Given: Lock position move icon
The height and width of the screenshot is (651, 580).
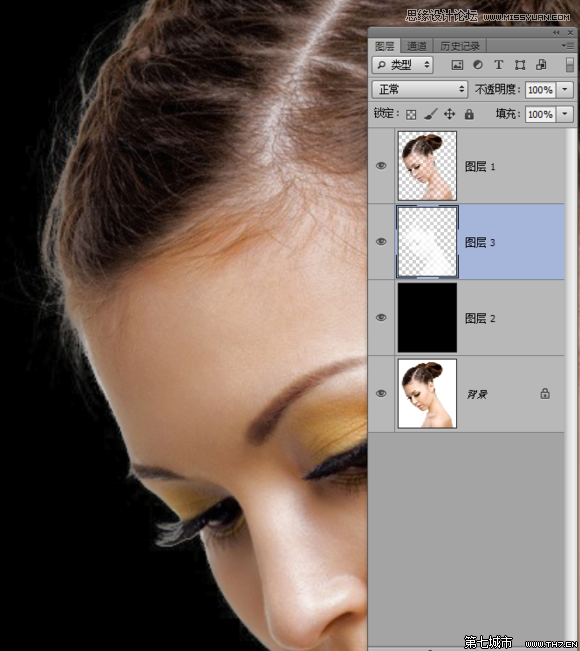Looking at the screenshot, I should tap(450, 114).
